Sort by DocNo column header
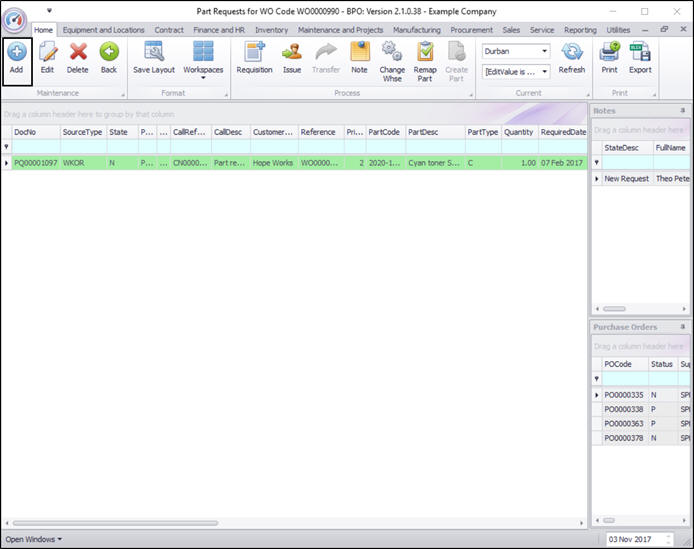Screen dimensions: 694x549 pos(36,132)
